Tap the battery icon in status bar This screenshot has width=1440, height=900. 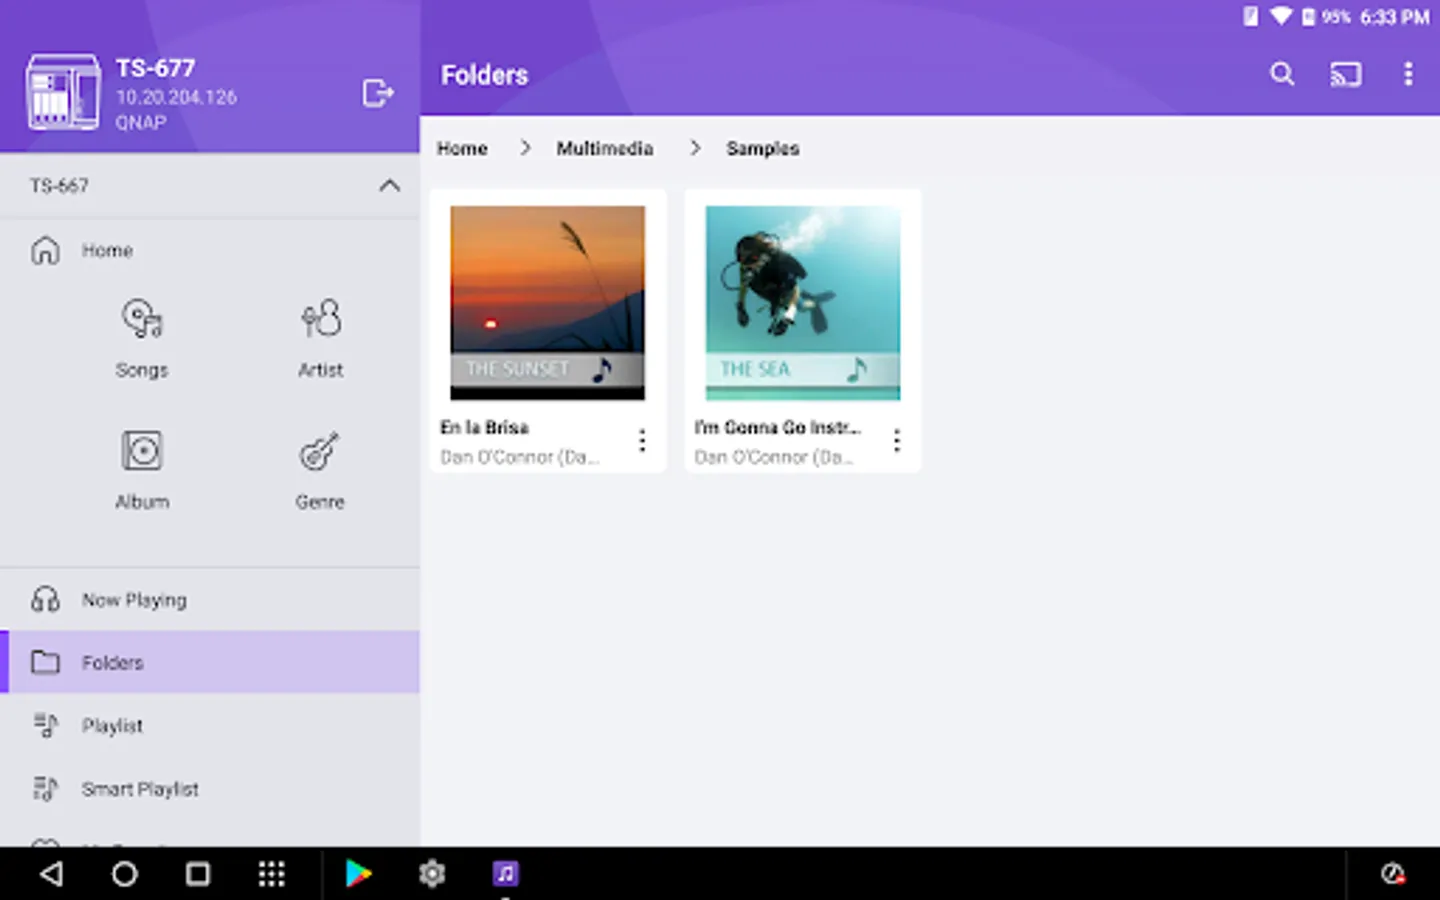coord(1308,16)
